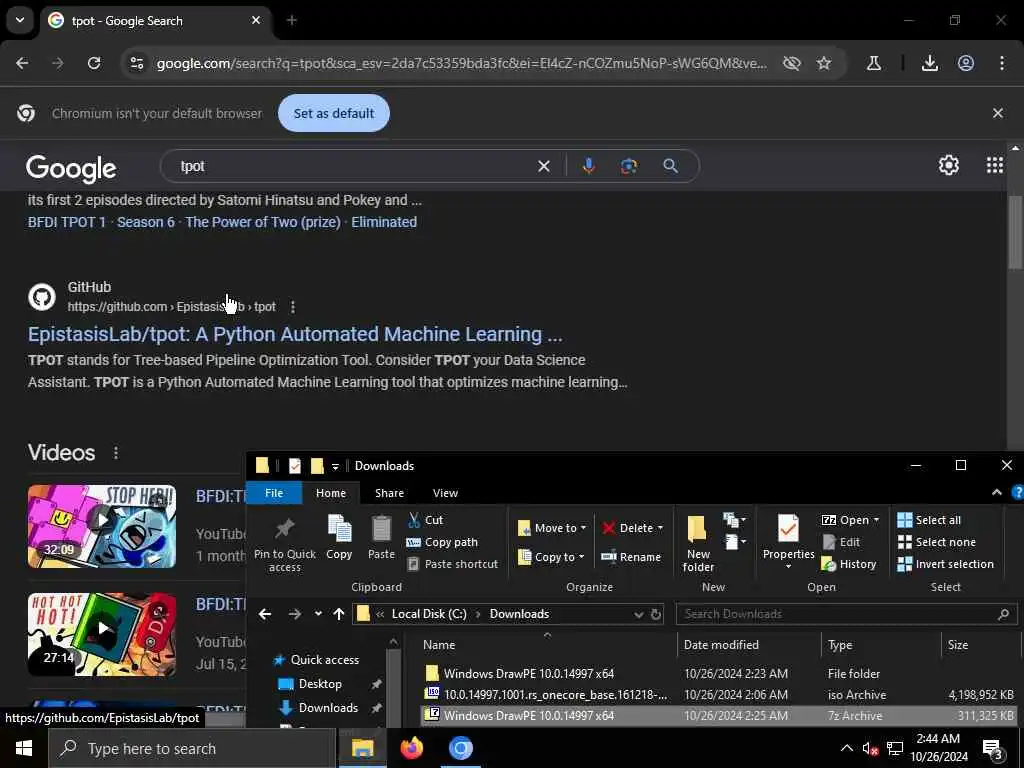Click Set as default button
This screenshot has width=1024, height=768.
click(x=334, y=113)
